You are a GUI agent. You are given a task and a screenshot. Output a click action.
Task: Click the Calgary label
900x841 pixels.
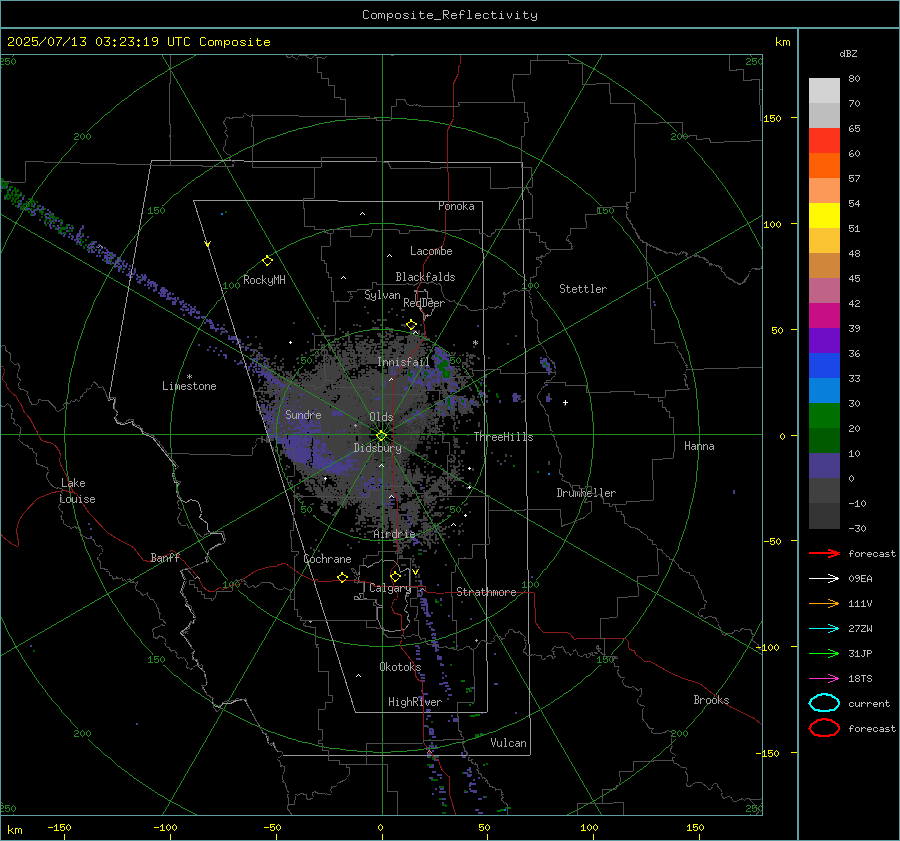tap(390, 588)
